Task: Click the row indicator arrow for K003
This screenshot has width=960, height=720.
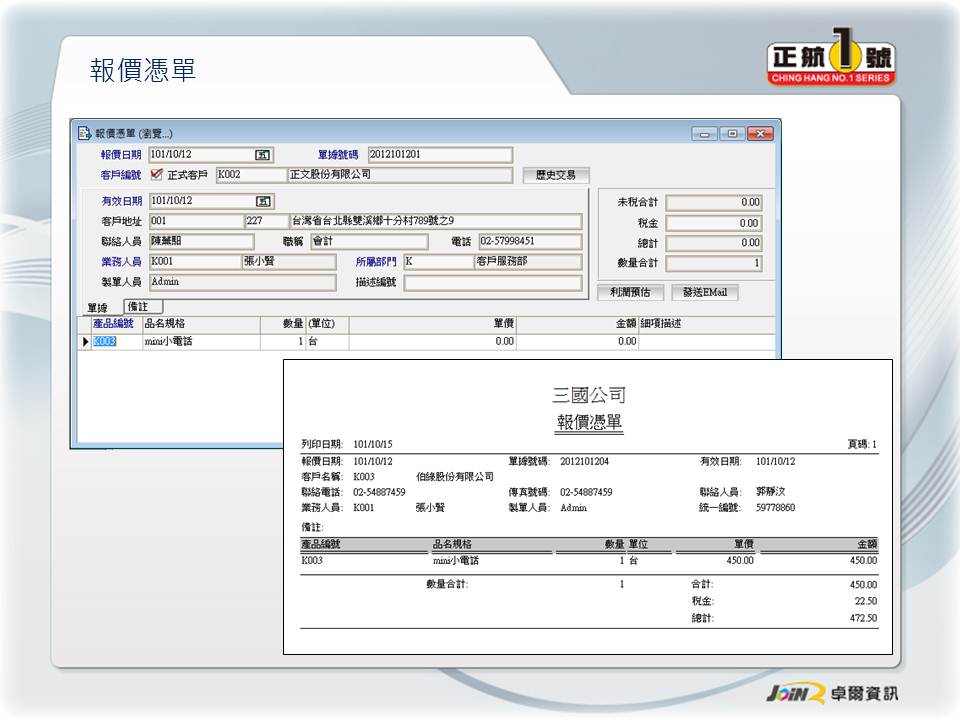Action: [x=84, y=342]
